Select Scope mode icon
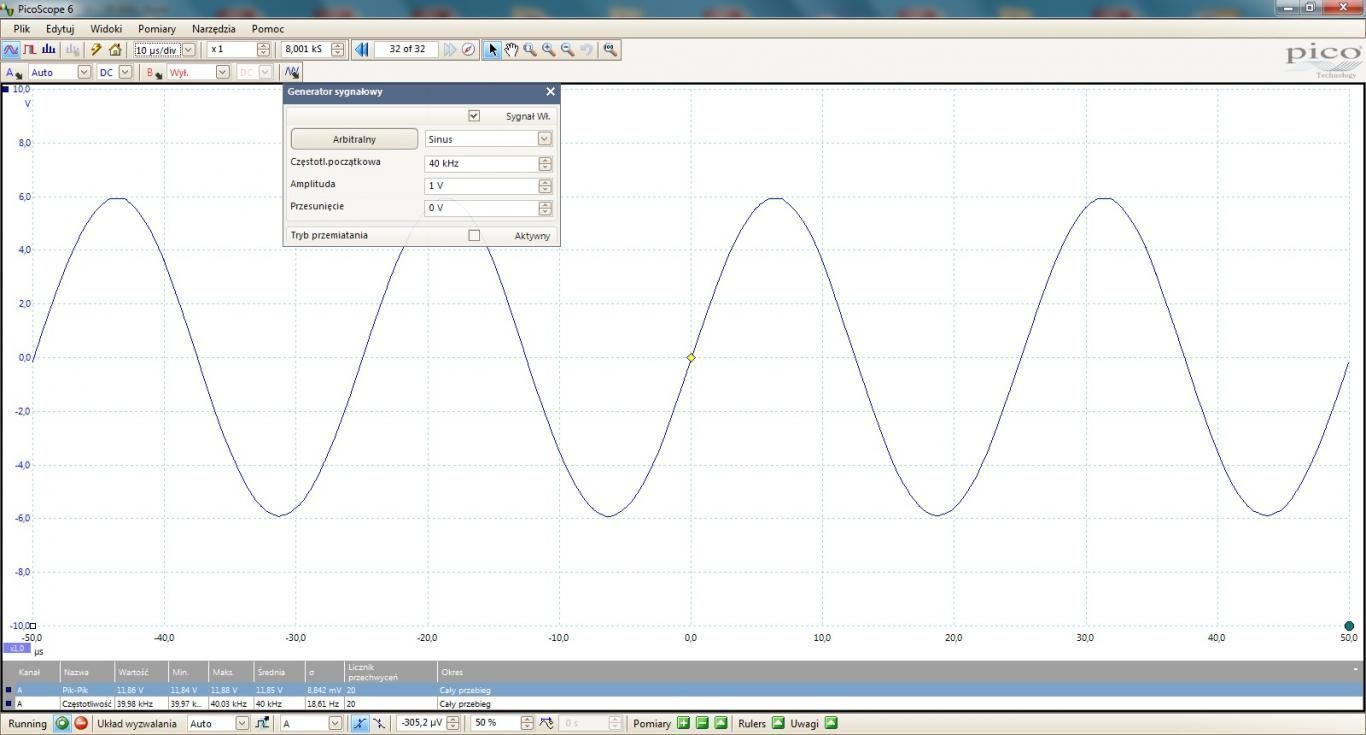1366x735 pixels. point(11,49)
